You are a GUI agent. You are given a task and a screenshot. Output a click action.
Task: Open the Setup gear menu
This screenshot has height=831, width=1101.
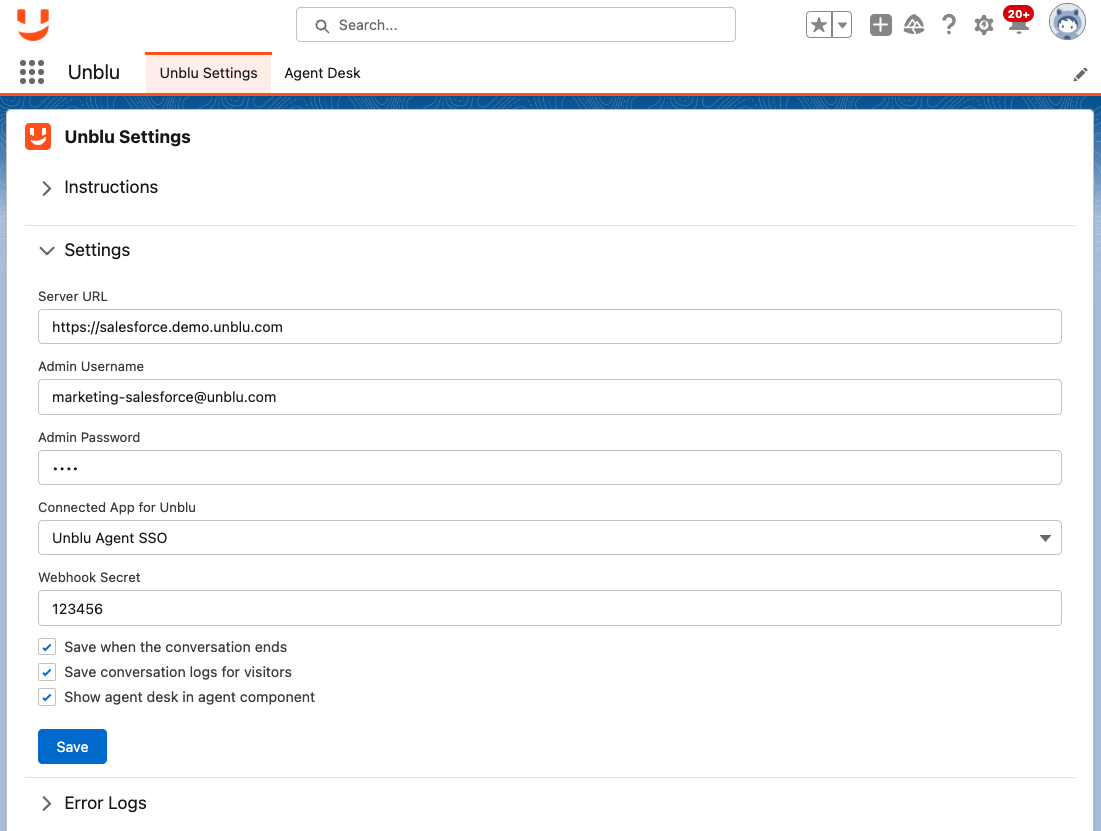click(983, 25)
